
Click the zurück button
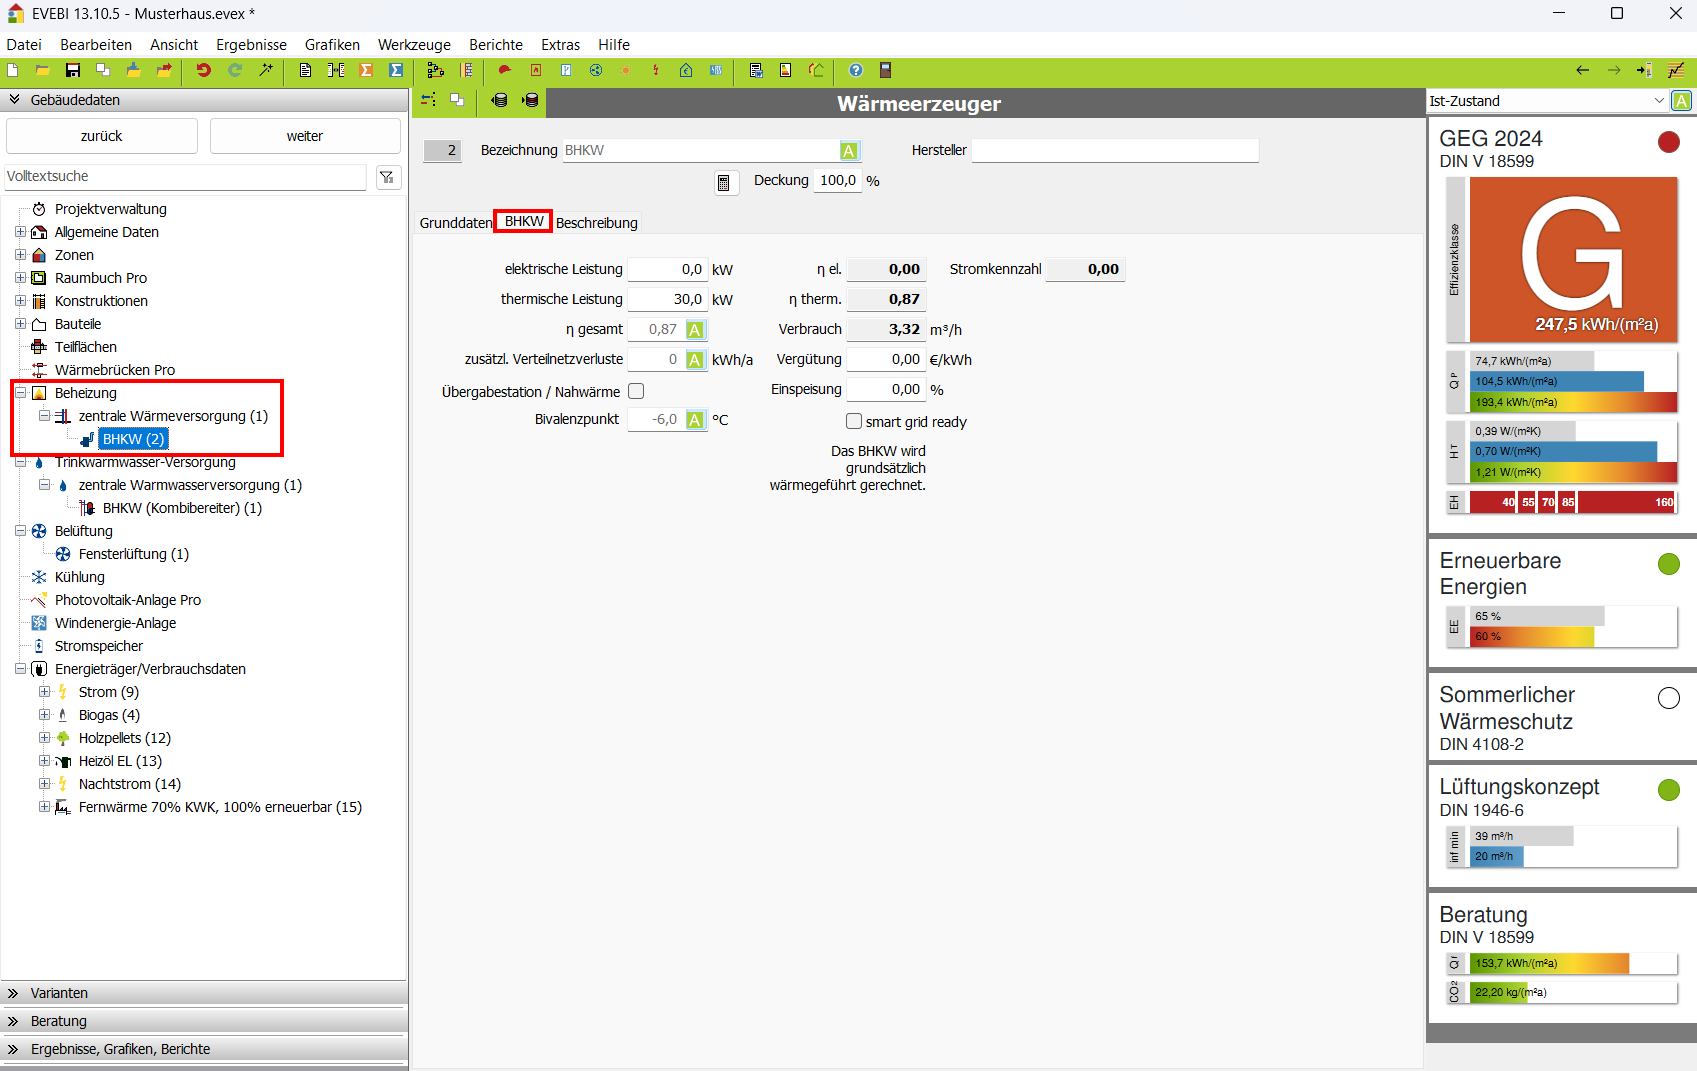click(102, 136)
